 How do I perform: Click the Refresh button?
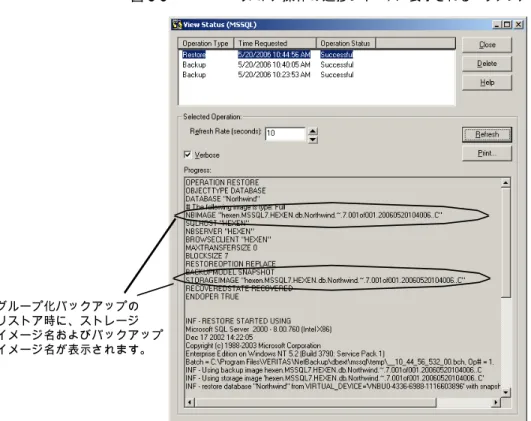pyautogui.click(x=487, y=134)
